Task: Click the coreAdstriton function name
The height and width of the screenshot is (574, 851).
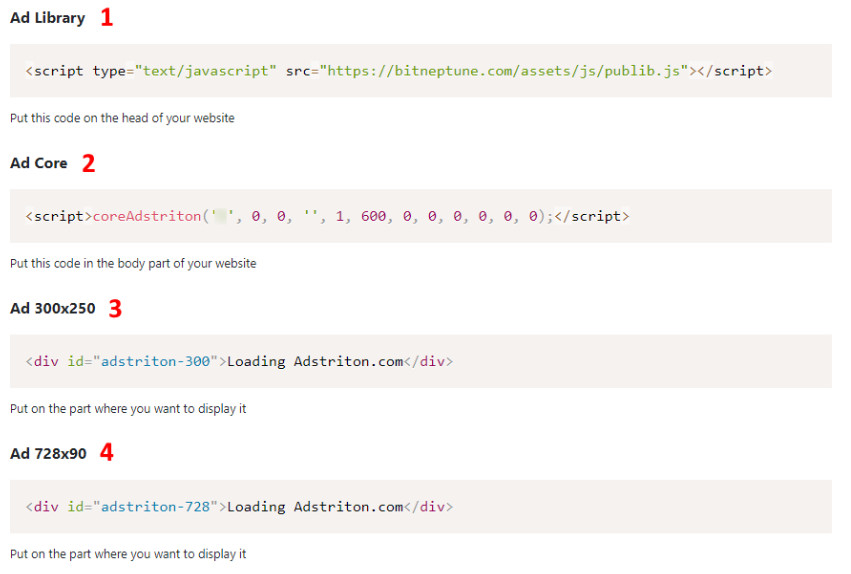Action: [146, 216]
